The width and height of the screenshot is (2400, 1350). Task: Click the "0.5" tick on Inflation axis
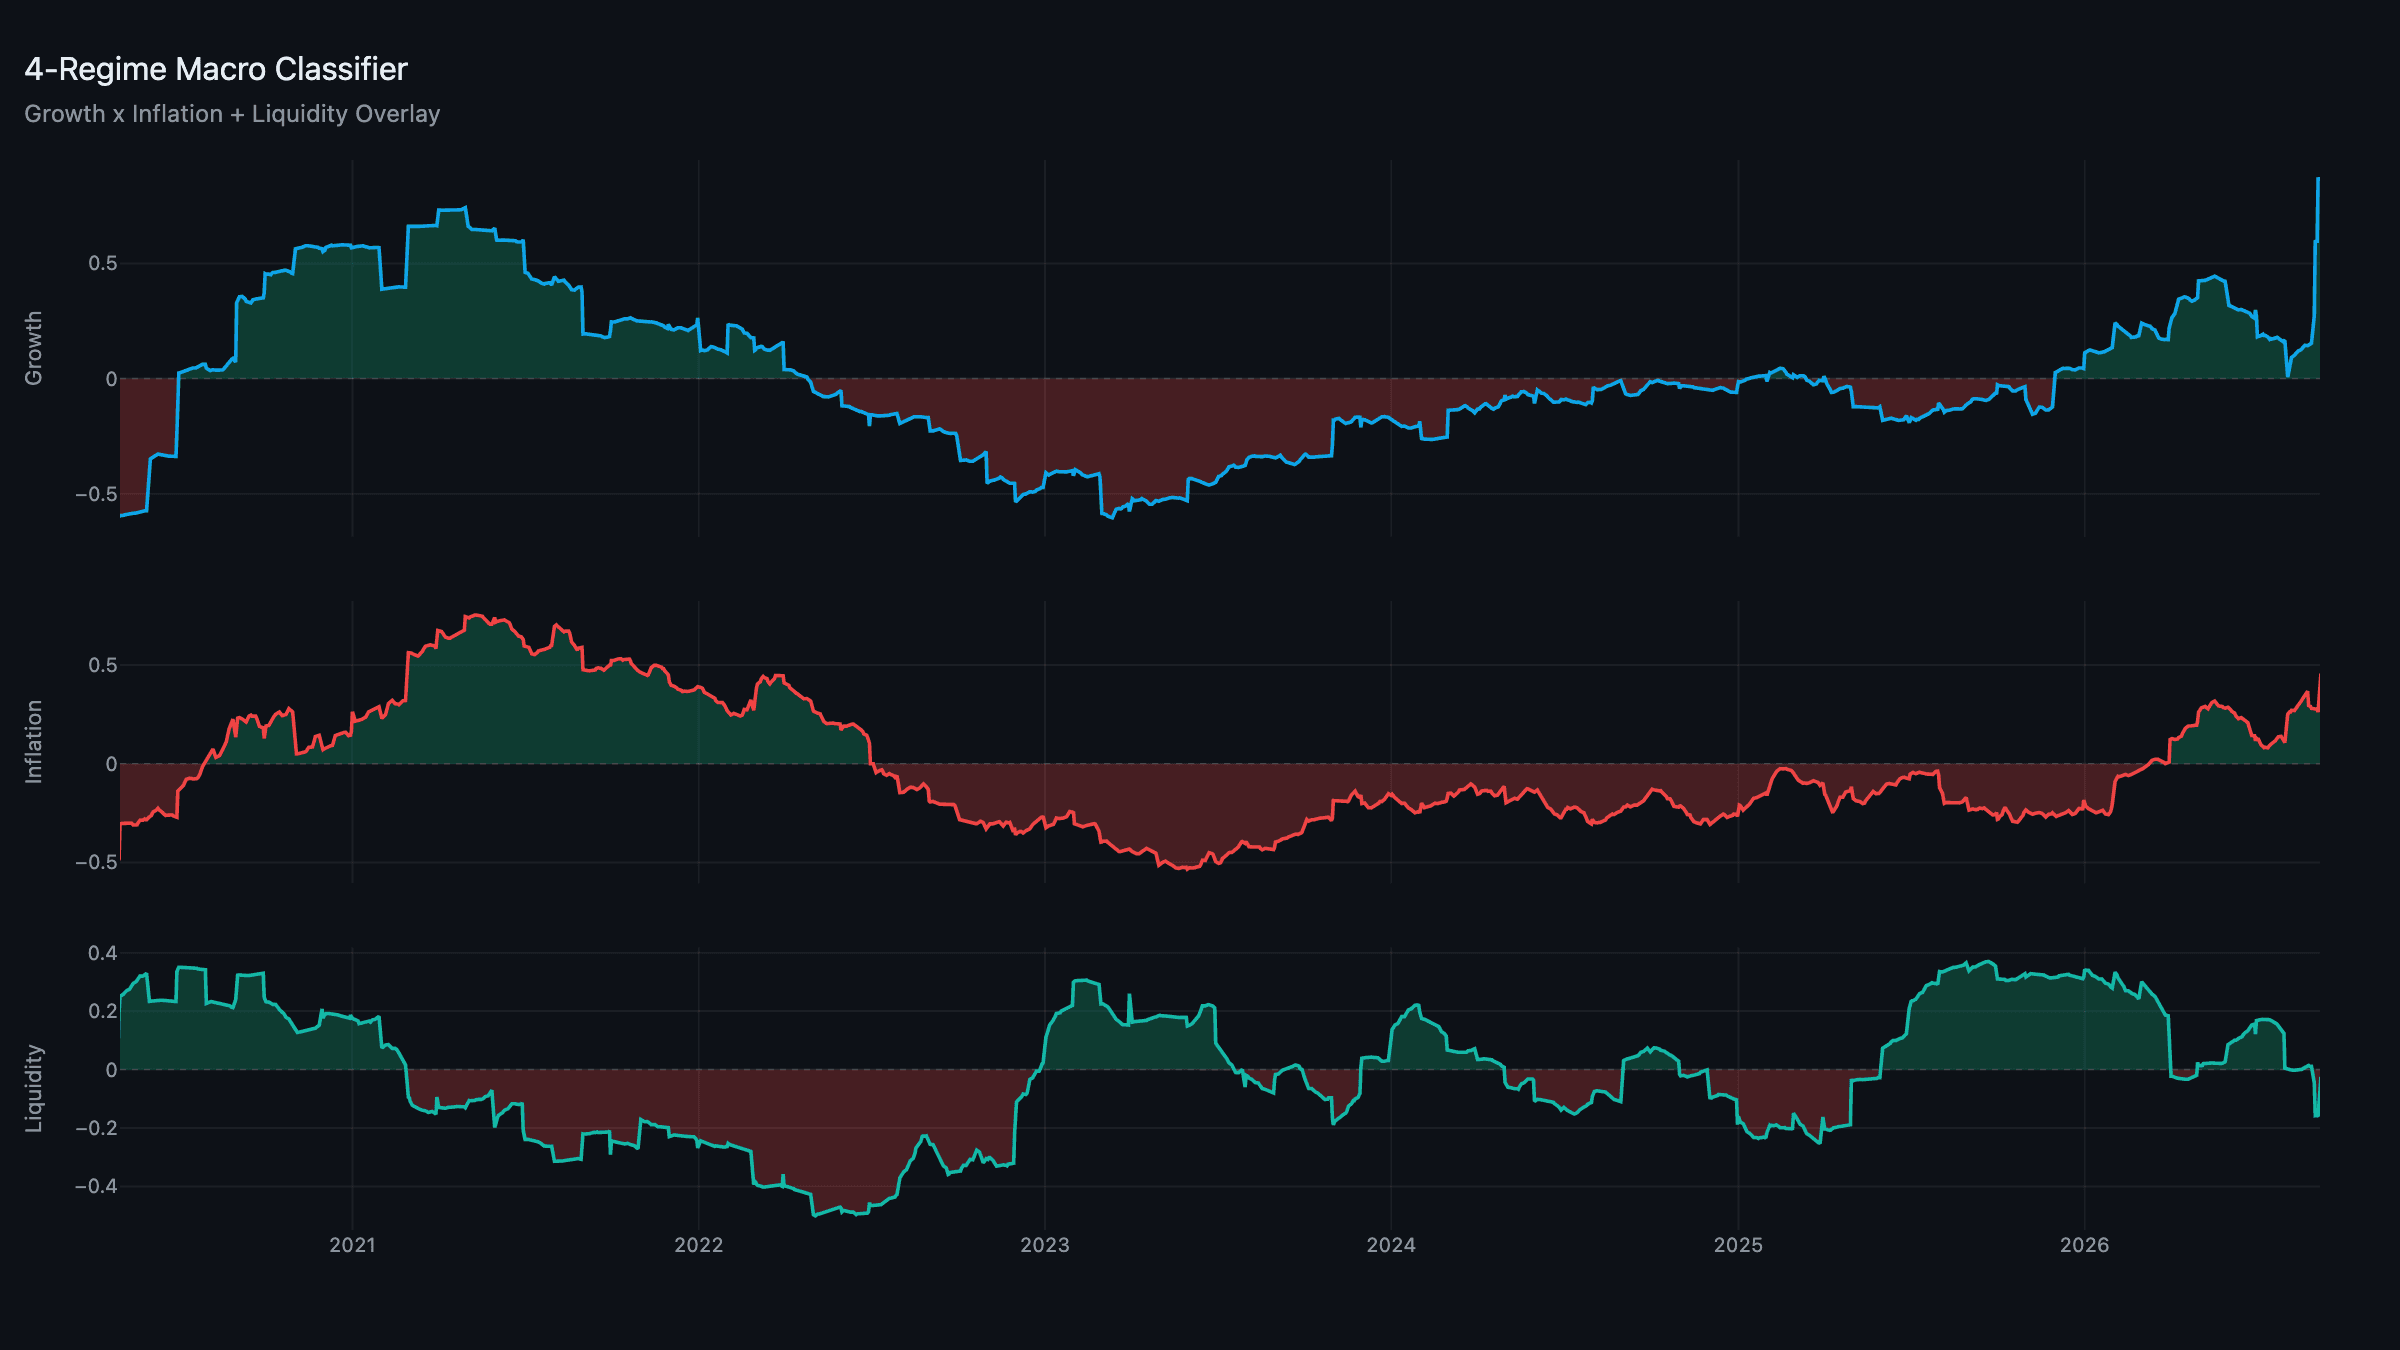[x=102, y=665]
